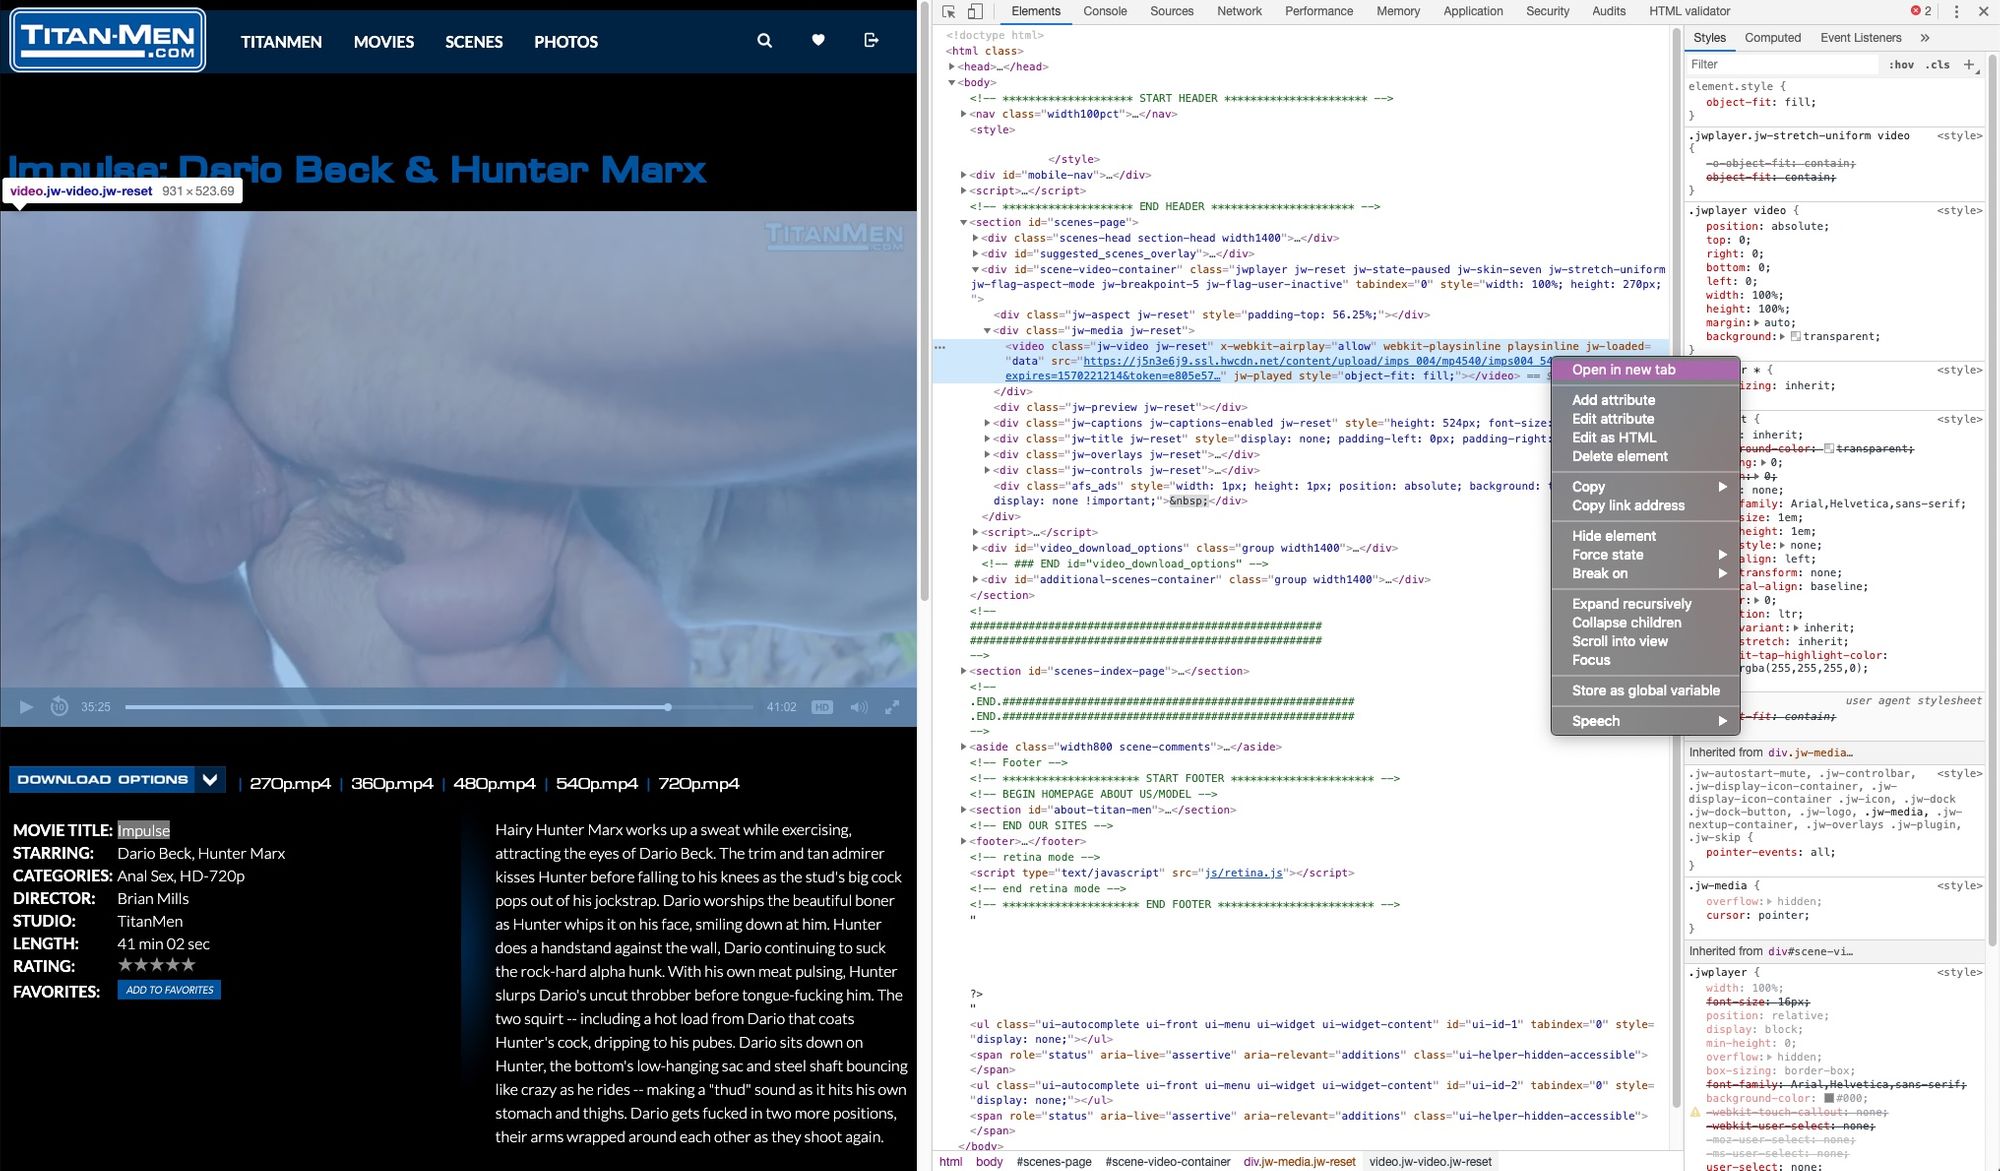The height and width of the screenshot is (1171, 2000).
Task: Click the Styles Filter input field
Action: coord(1782,65)
